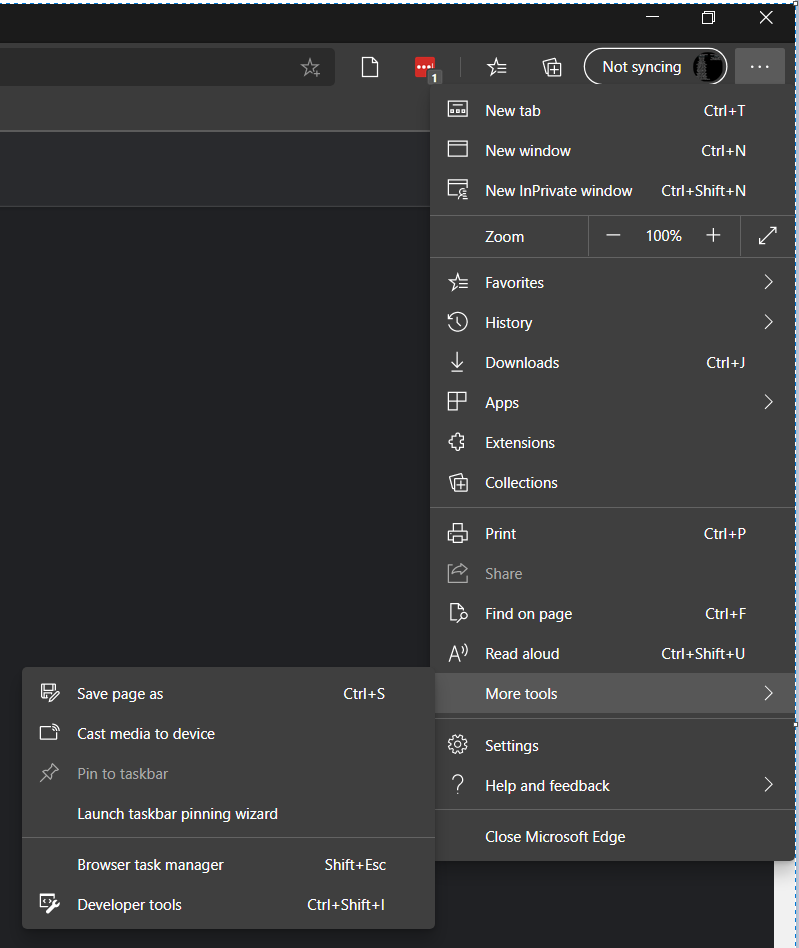Screen dimensions: 799x948
Task: Click the Find on page icon
Action: tap(458, 613)
